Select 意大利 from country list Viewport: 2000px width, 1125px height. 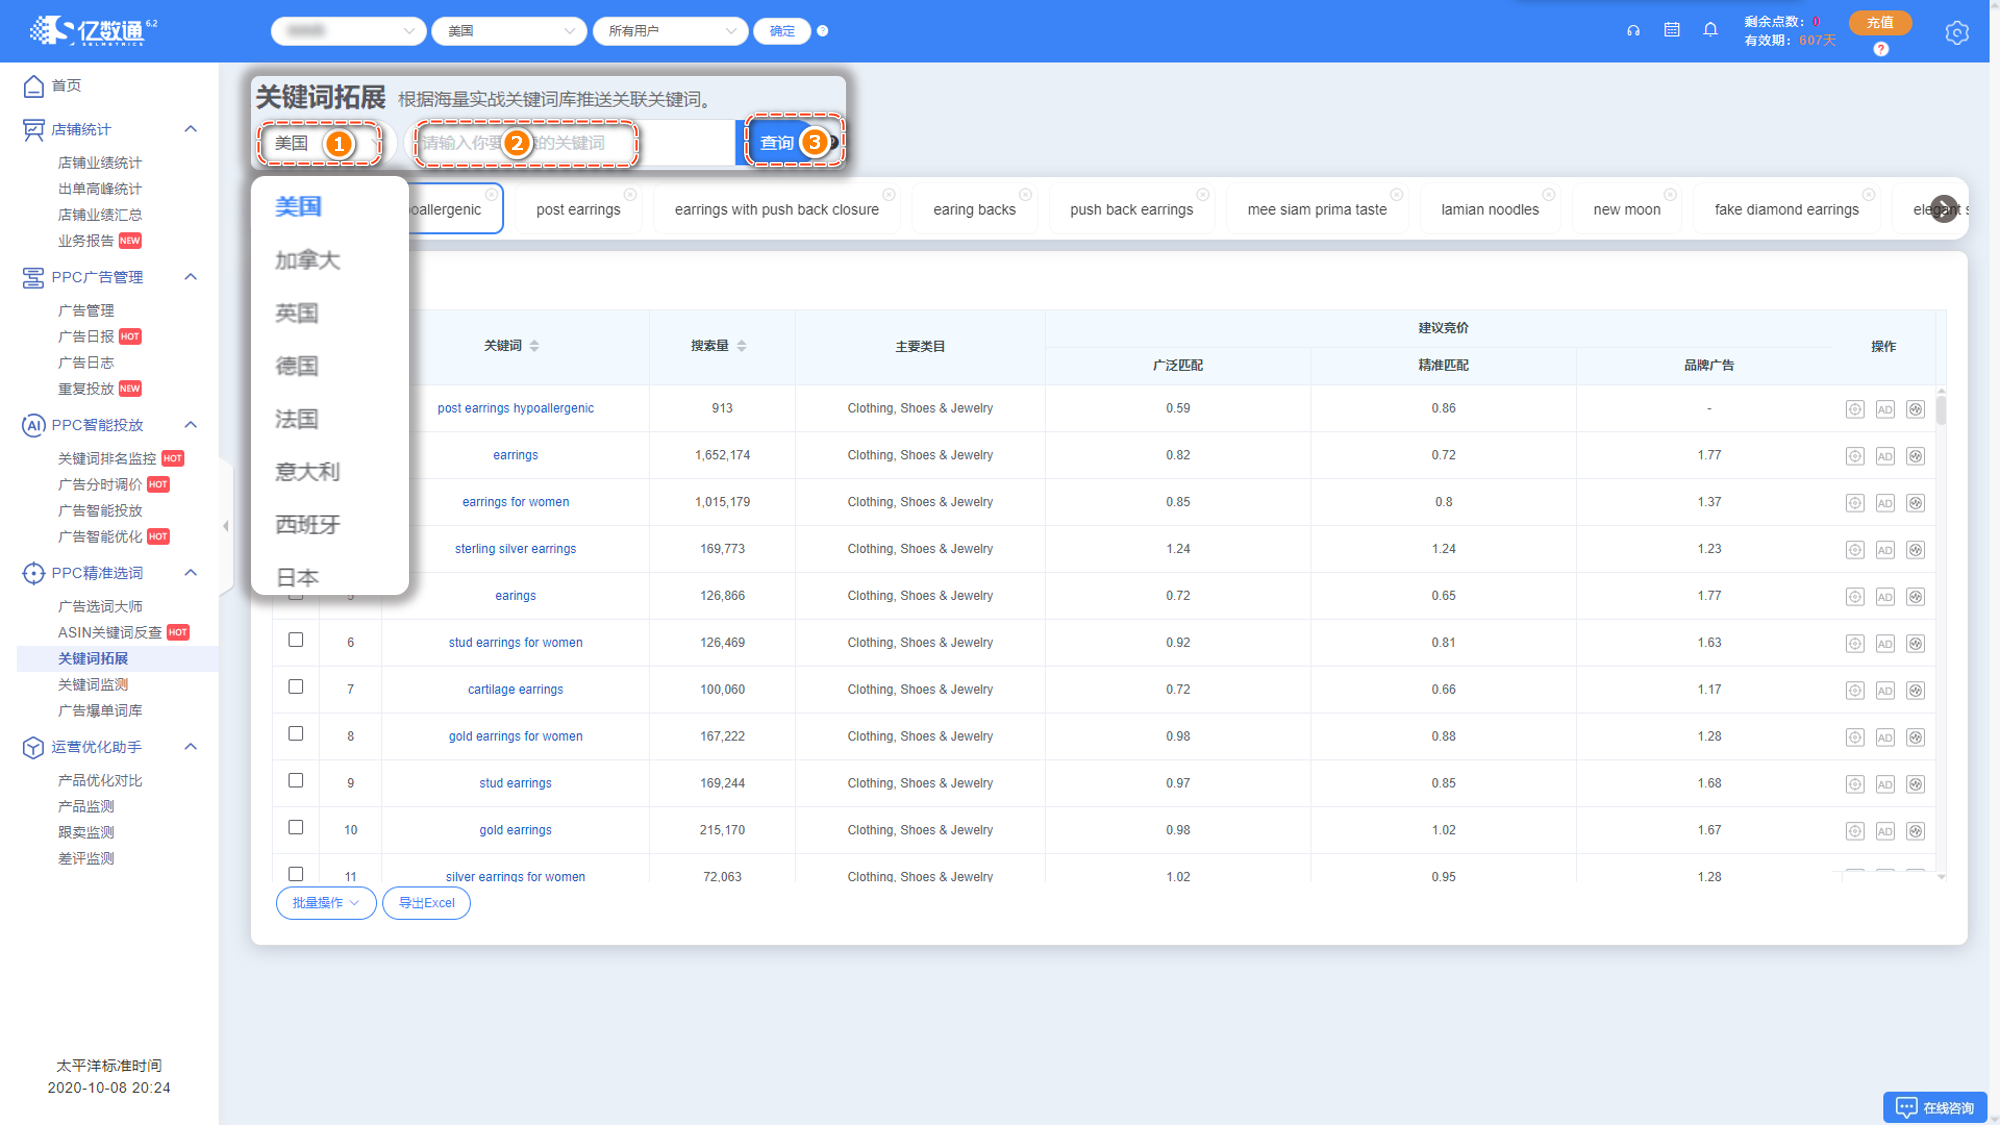pyautogui.click(x=308, y=473)
